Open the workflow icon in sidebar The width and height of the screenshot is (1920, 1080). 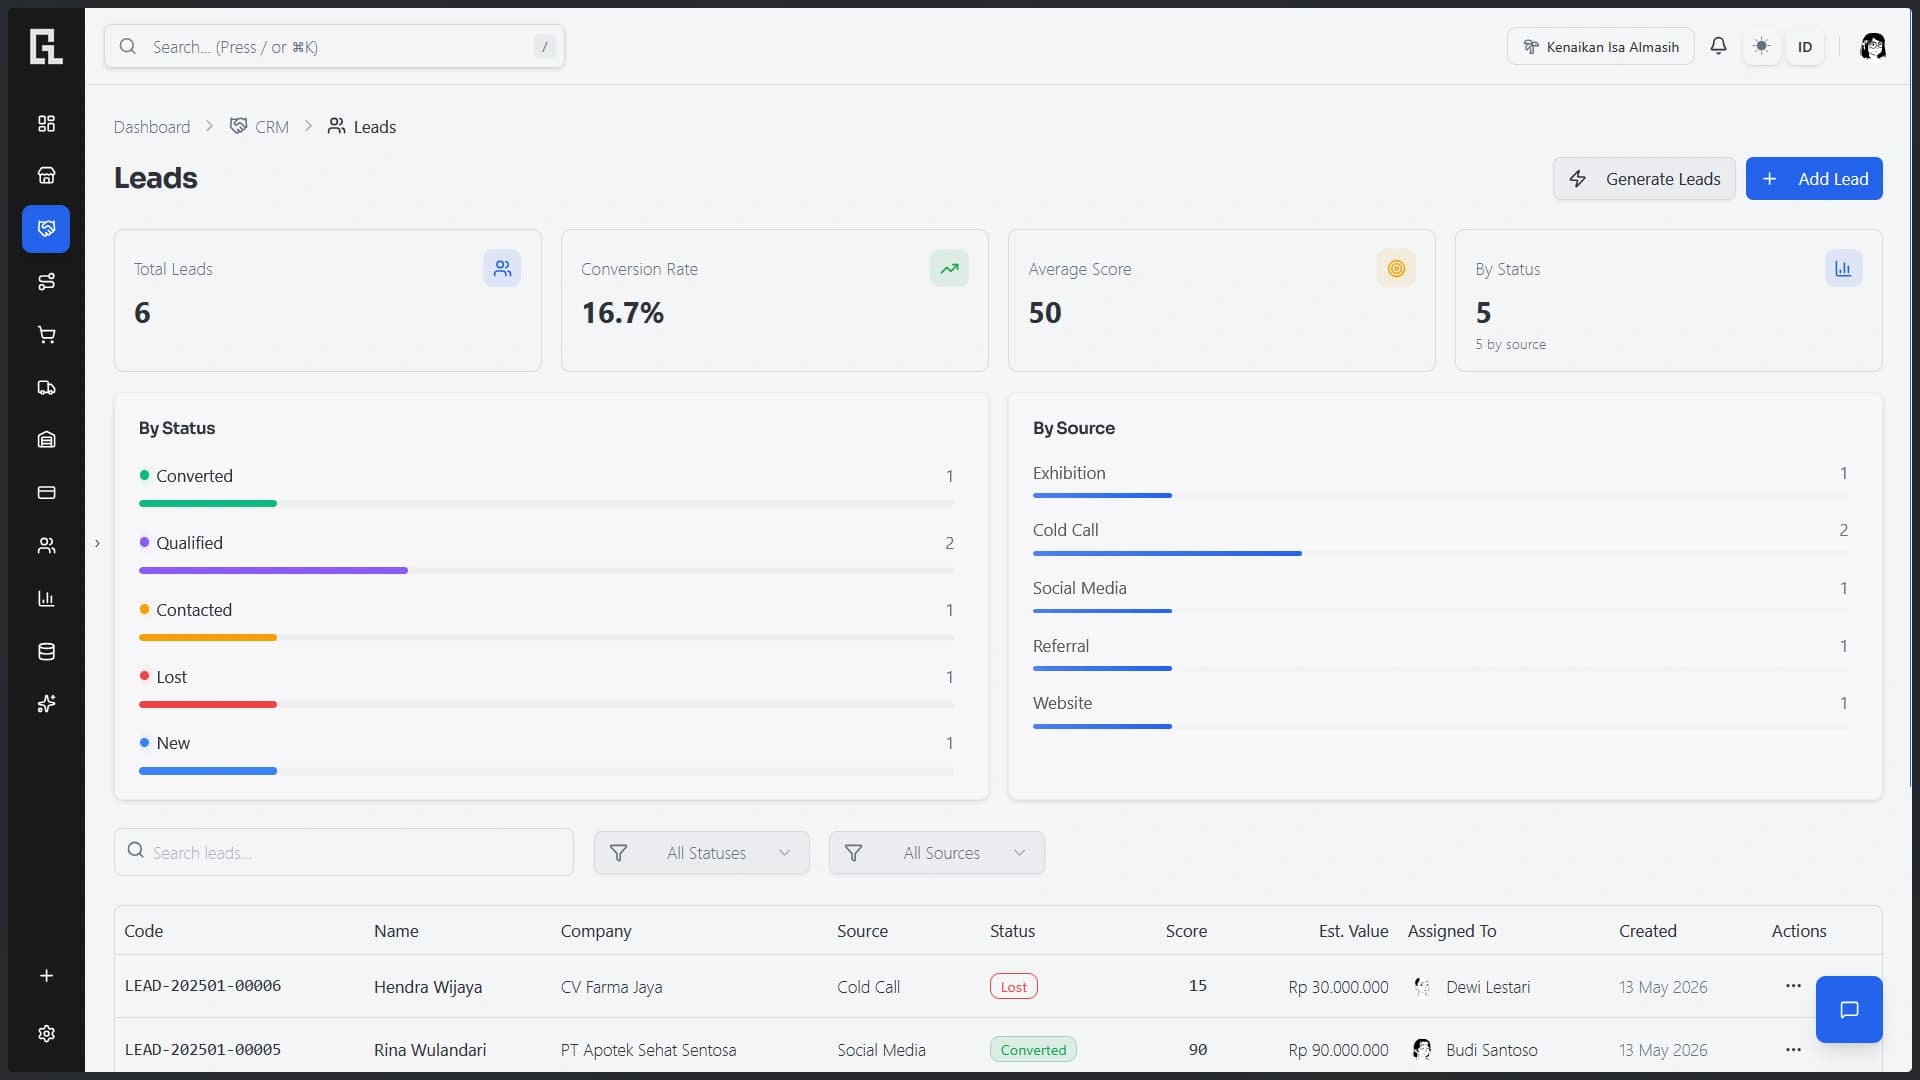(46, 282)
